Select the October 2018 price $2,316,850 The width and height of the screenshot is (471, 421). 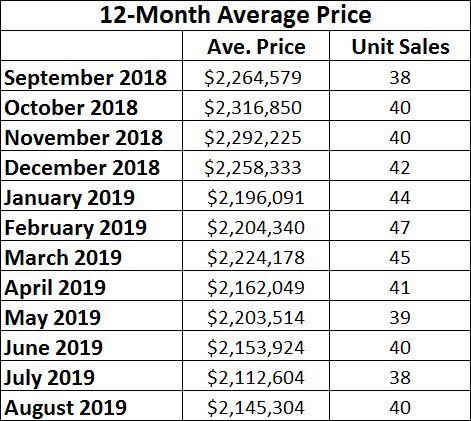pyautogui.click(x=253, y=108)
